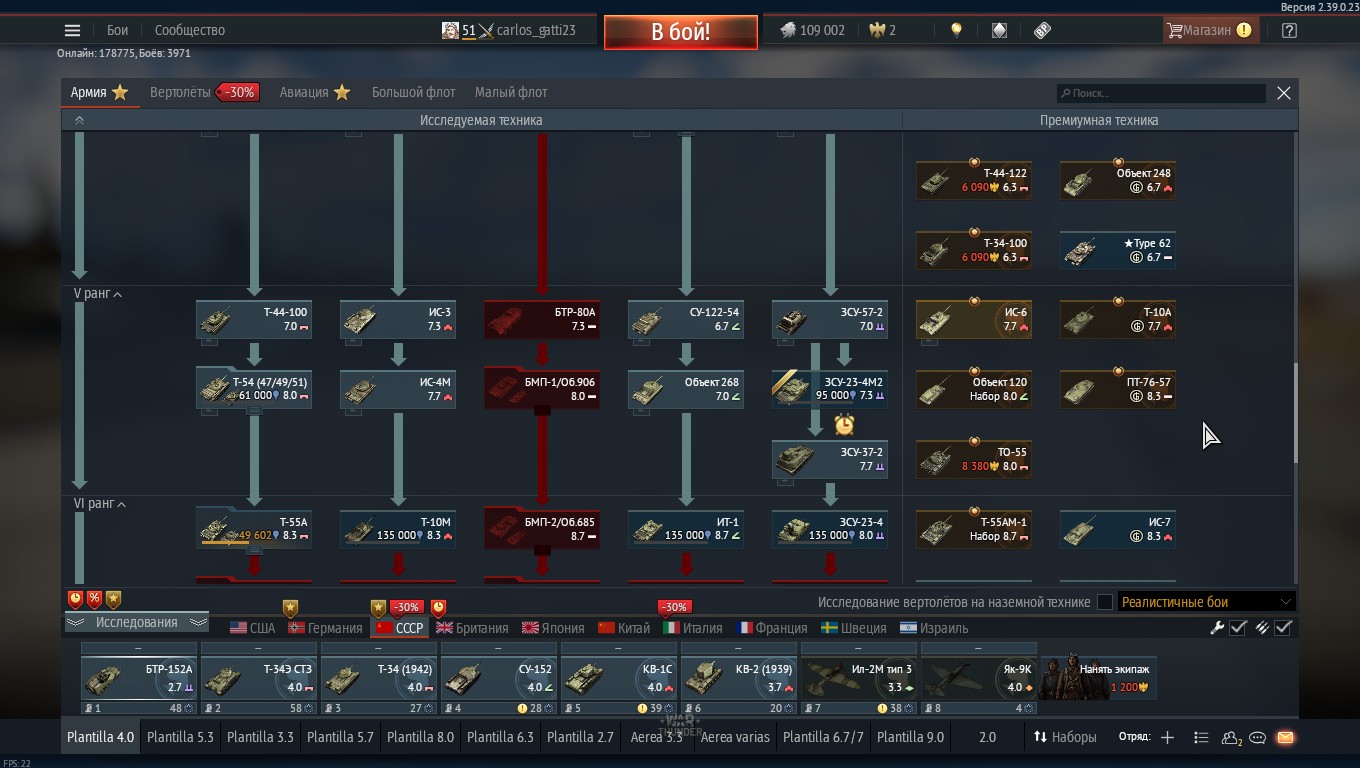
Task: Open the contacts icon
Action: pyautogui.click(x=1231, y=737)
